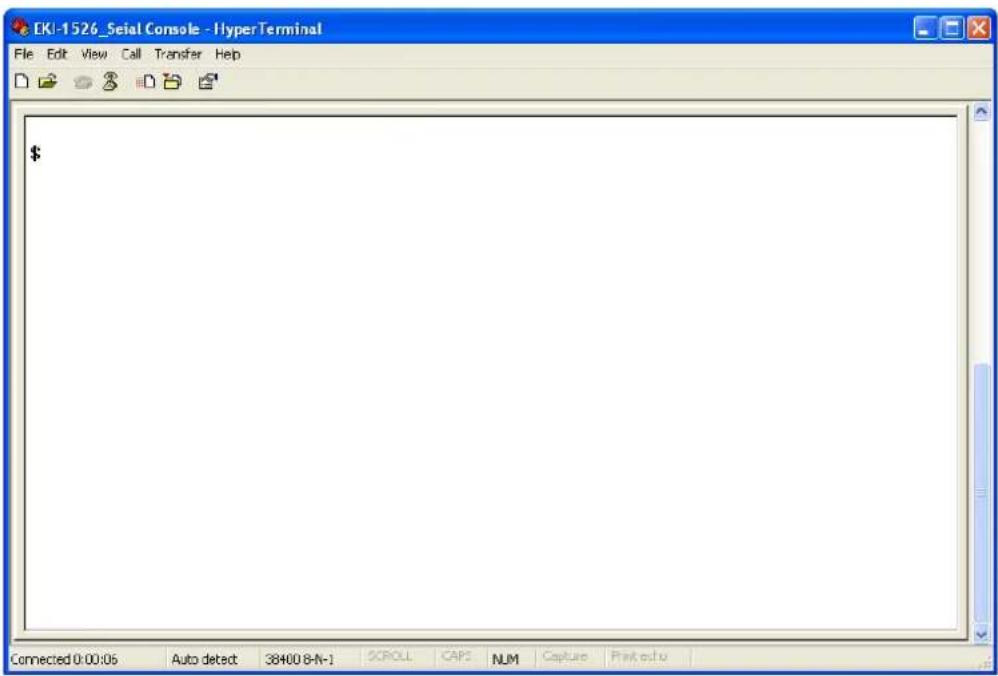Click the Print echo status indicator

[x=640, y=656]
